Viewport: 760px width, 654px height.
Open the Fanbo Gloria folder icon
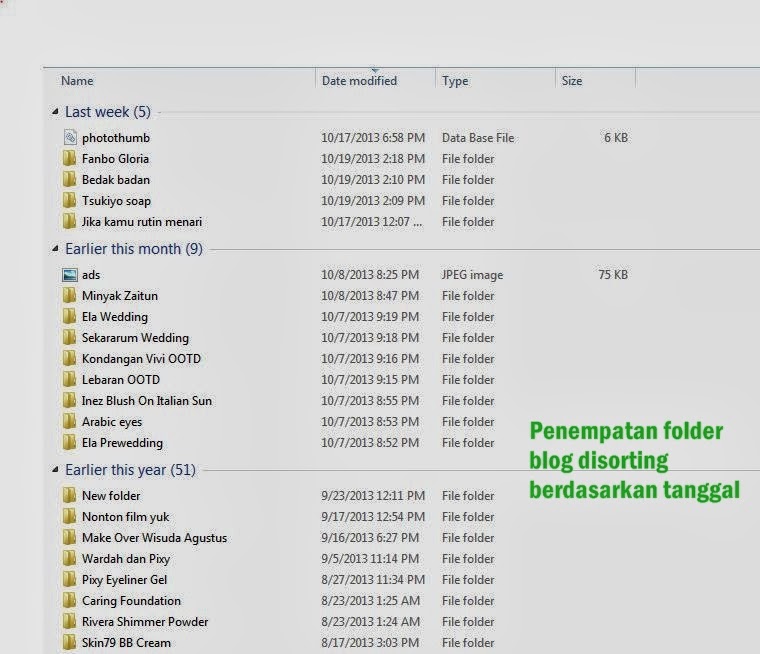pyautogui.click(x=69, y=159)
